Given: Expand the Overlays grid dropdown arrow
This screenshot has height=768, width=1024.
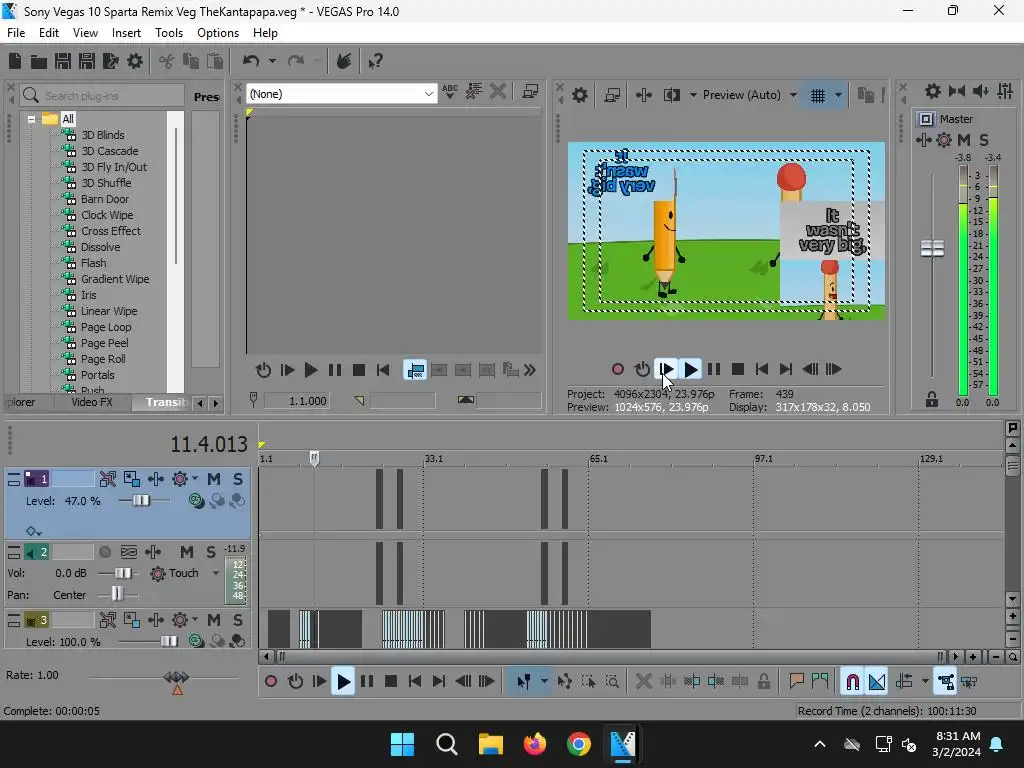Looking at the screenshot, I should click(839, 96).
